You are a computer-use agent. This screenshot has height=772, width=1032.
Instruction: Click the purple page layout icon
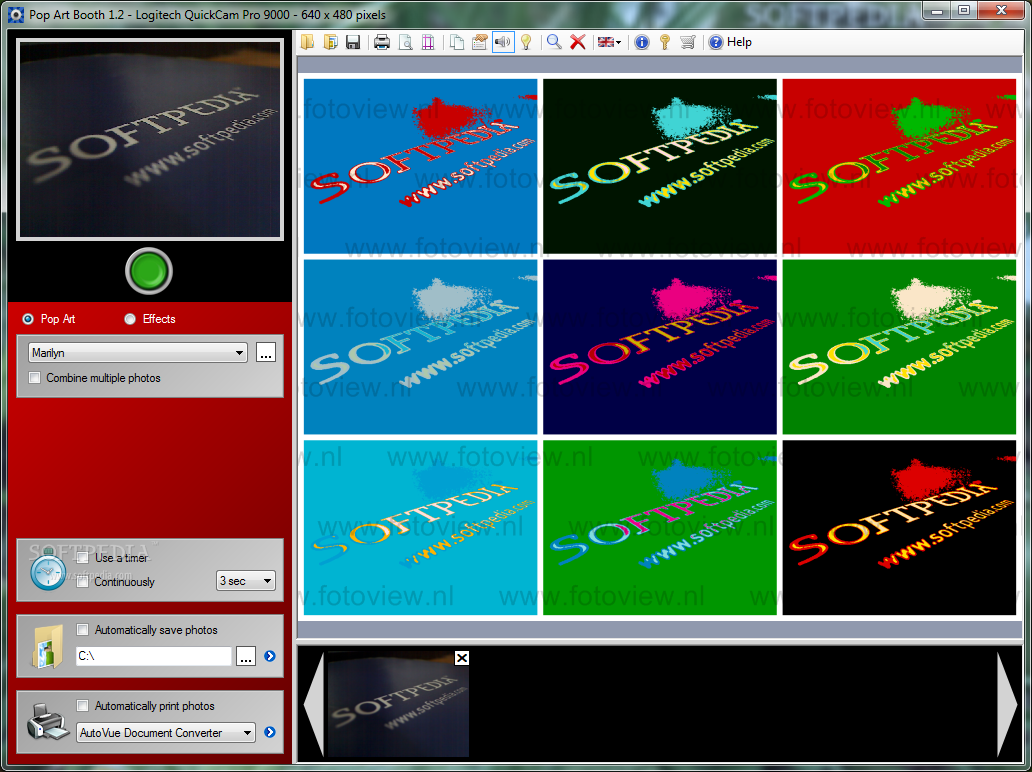(428, 42)
